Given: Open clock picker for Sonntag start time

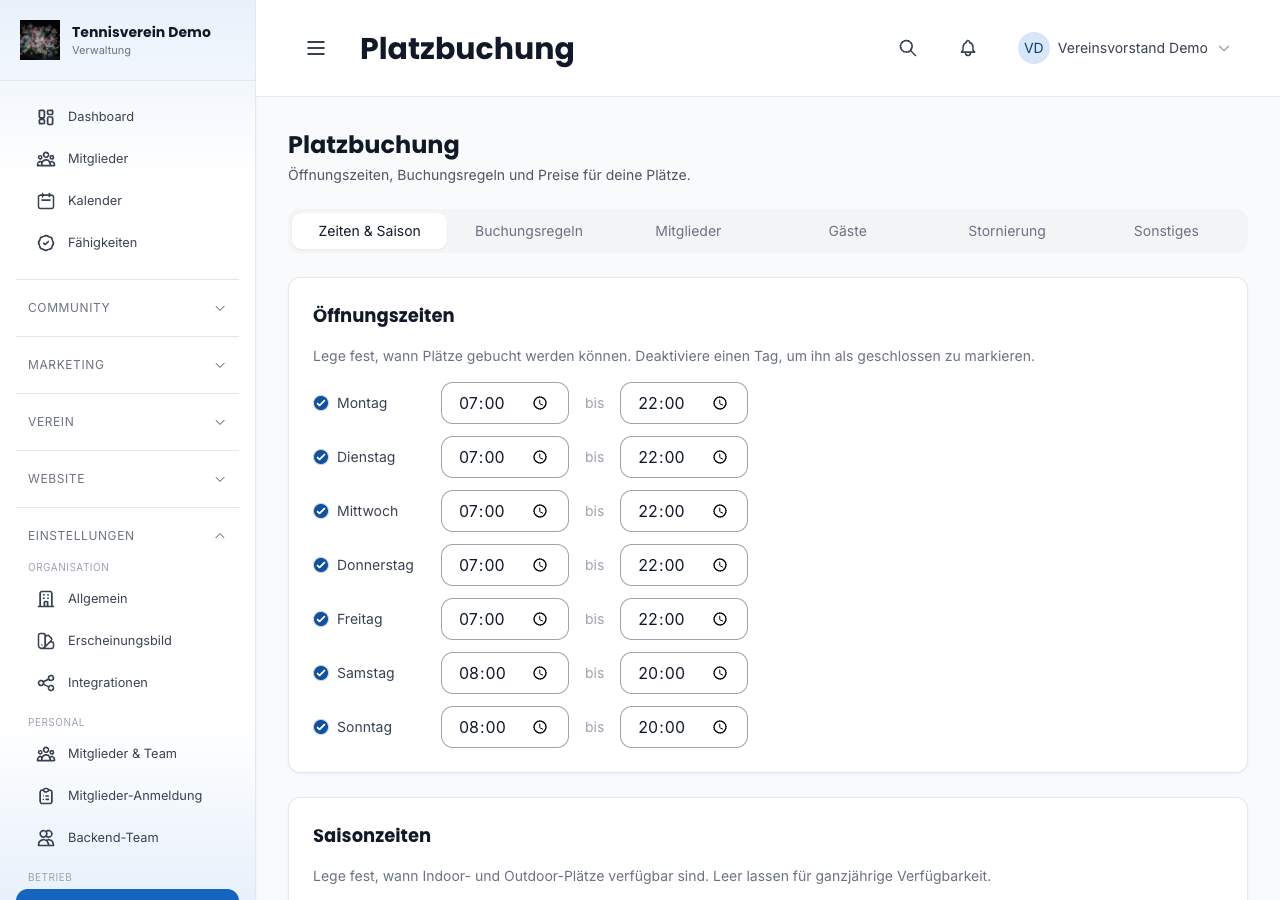Looking at the screenshot, I should (540, 727).
